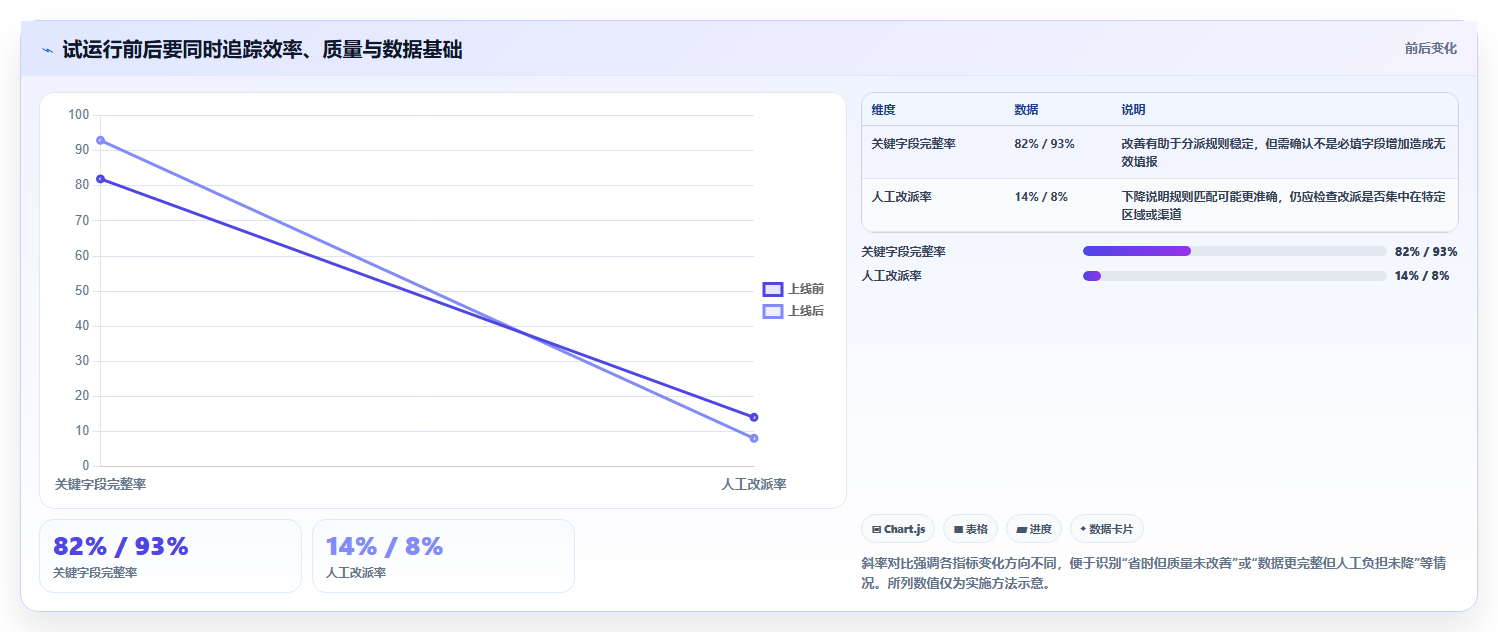Screen dimensions: 1498x632
Task: Click the 关键字段完整率 progress bar
Action: click(1234, 251)
